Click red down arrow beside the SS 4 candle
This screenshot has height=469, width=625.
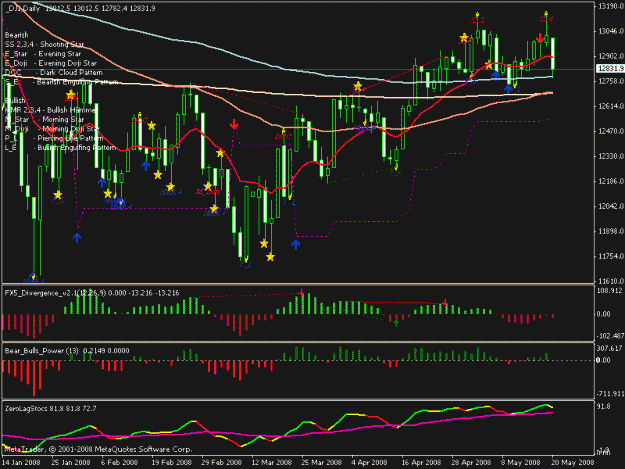(x=540, y=38)
